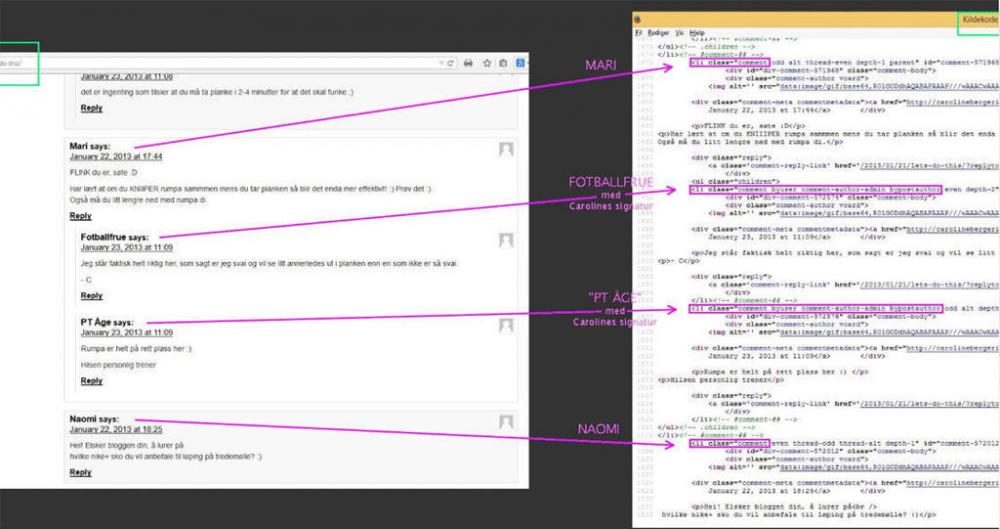Click the text "FLINK du er, søte :D" in the browser

coord(103,173)
